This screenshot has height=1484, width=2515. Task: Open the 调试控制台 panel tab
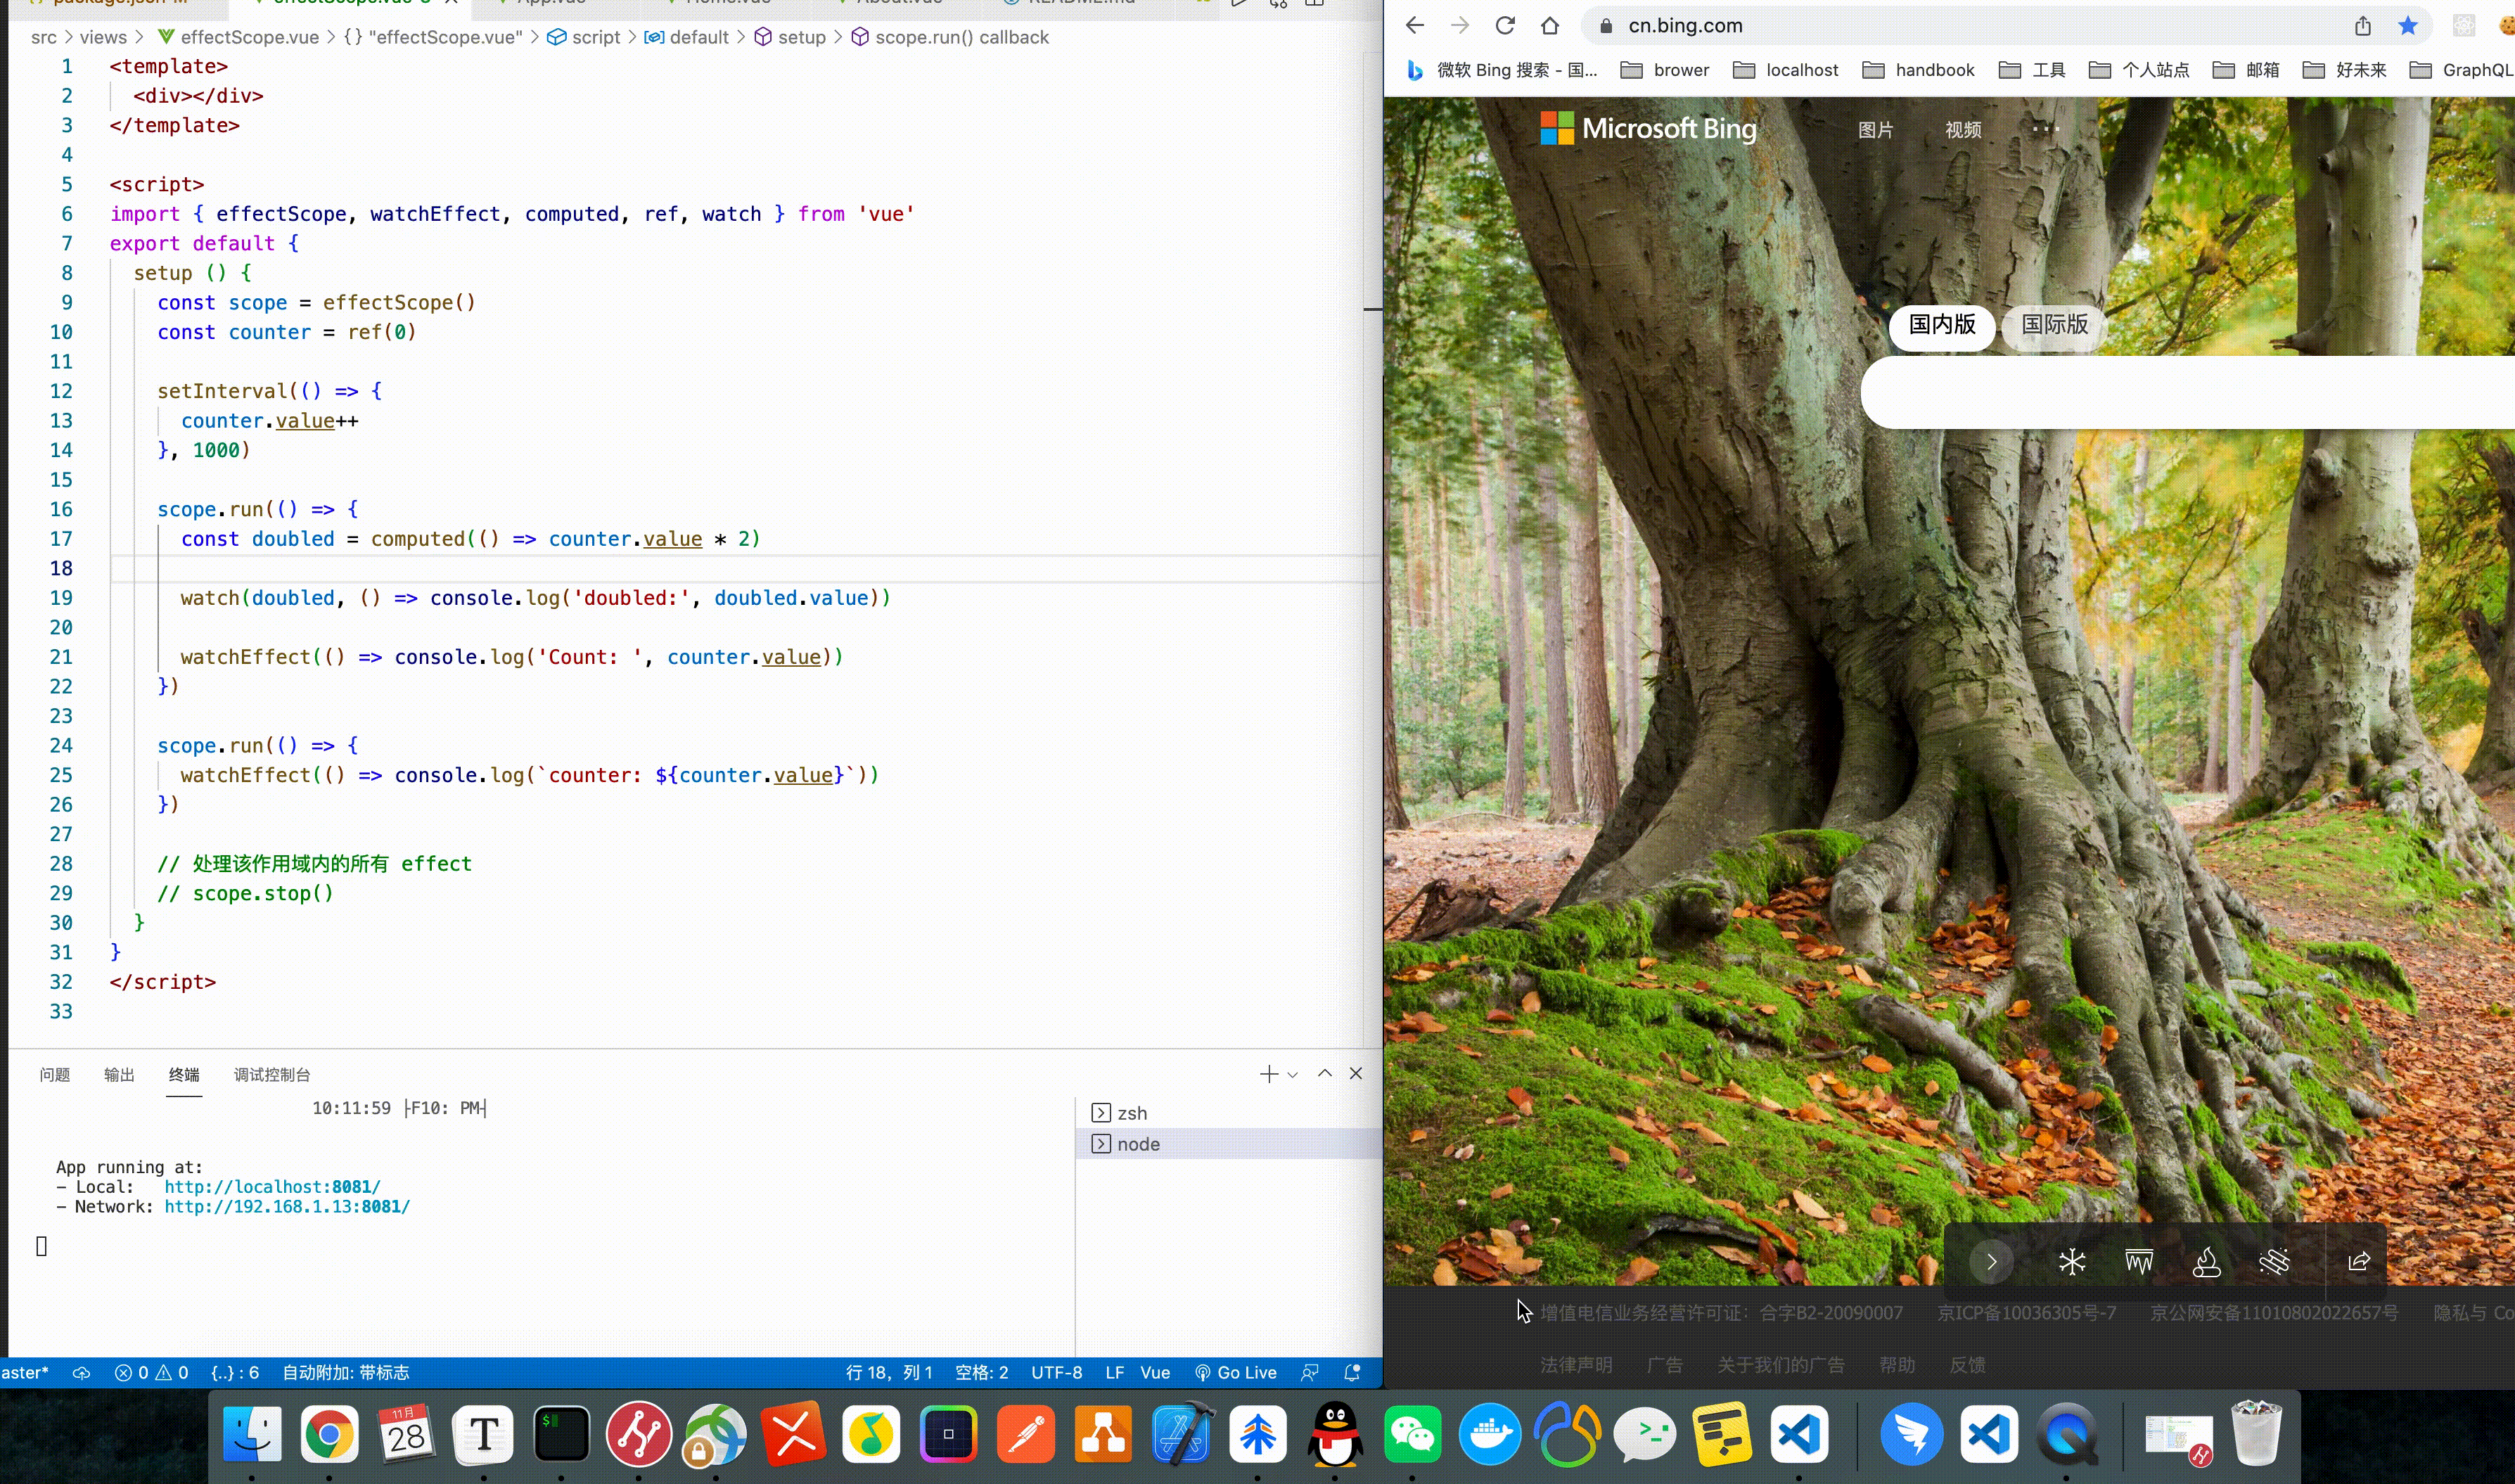tap(272, 1075)
